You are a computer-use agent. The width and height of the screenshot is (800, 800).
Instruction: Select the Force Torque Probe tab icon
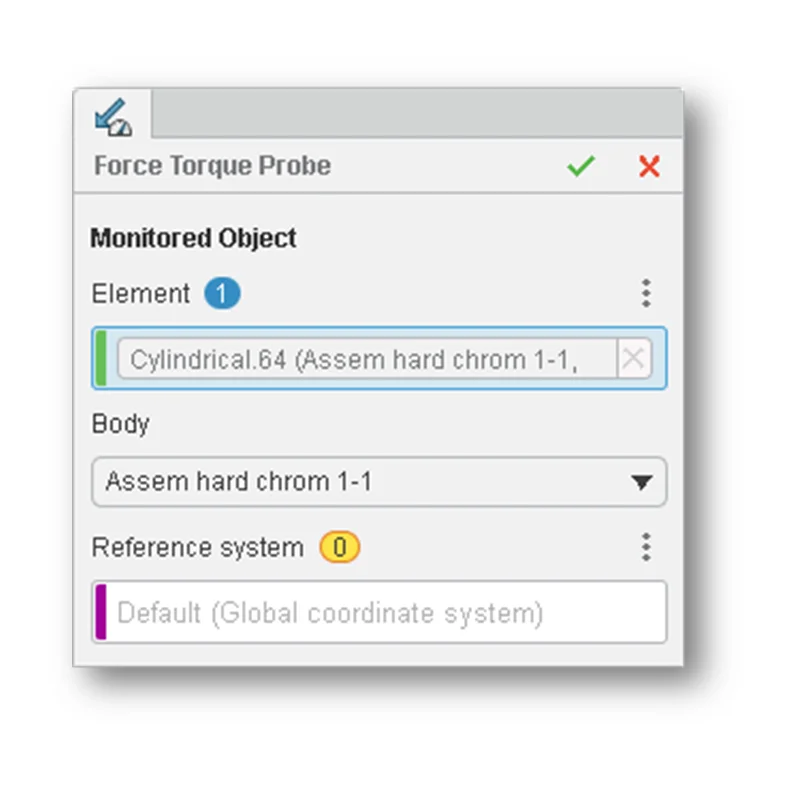pyautogui.click(x=112, y=117)
